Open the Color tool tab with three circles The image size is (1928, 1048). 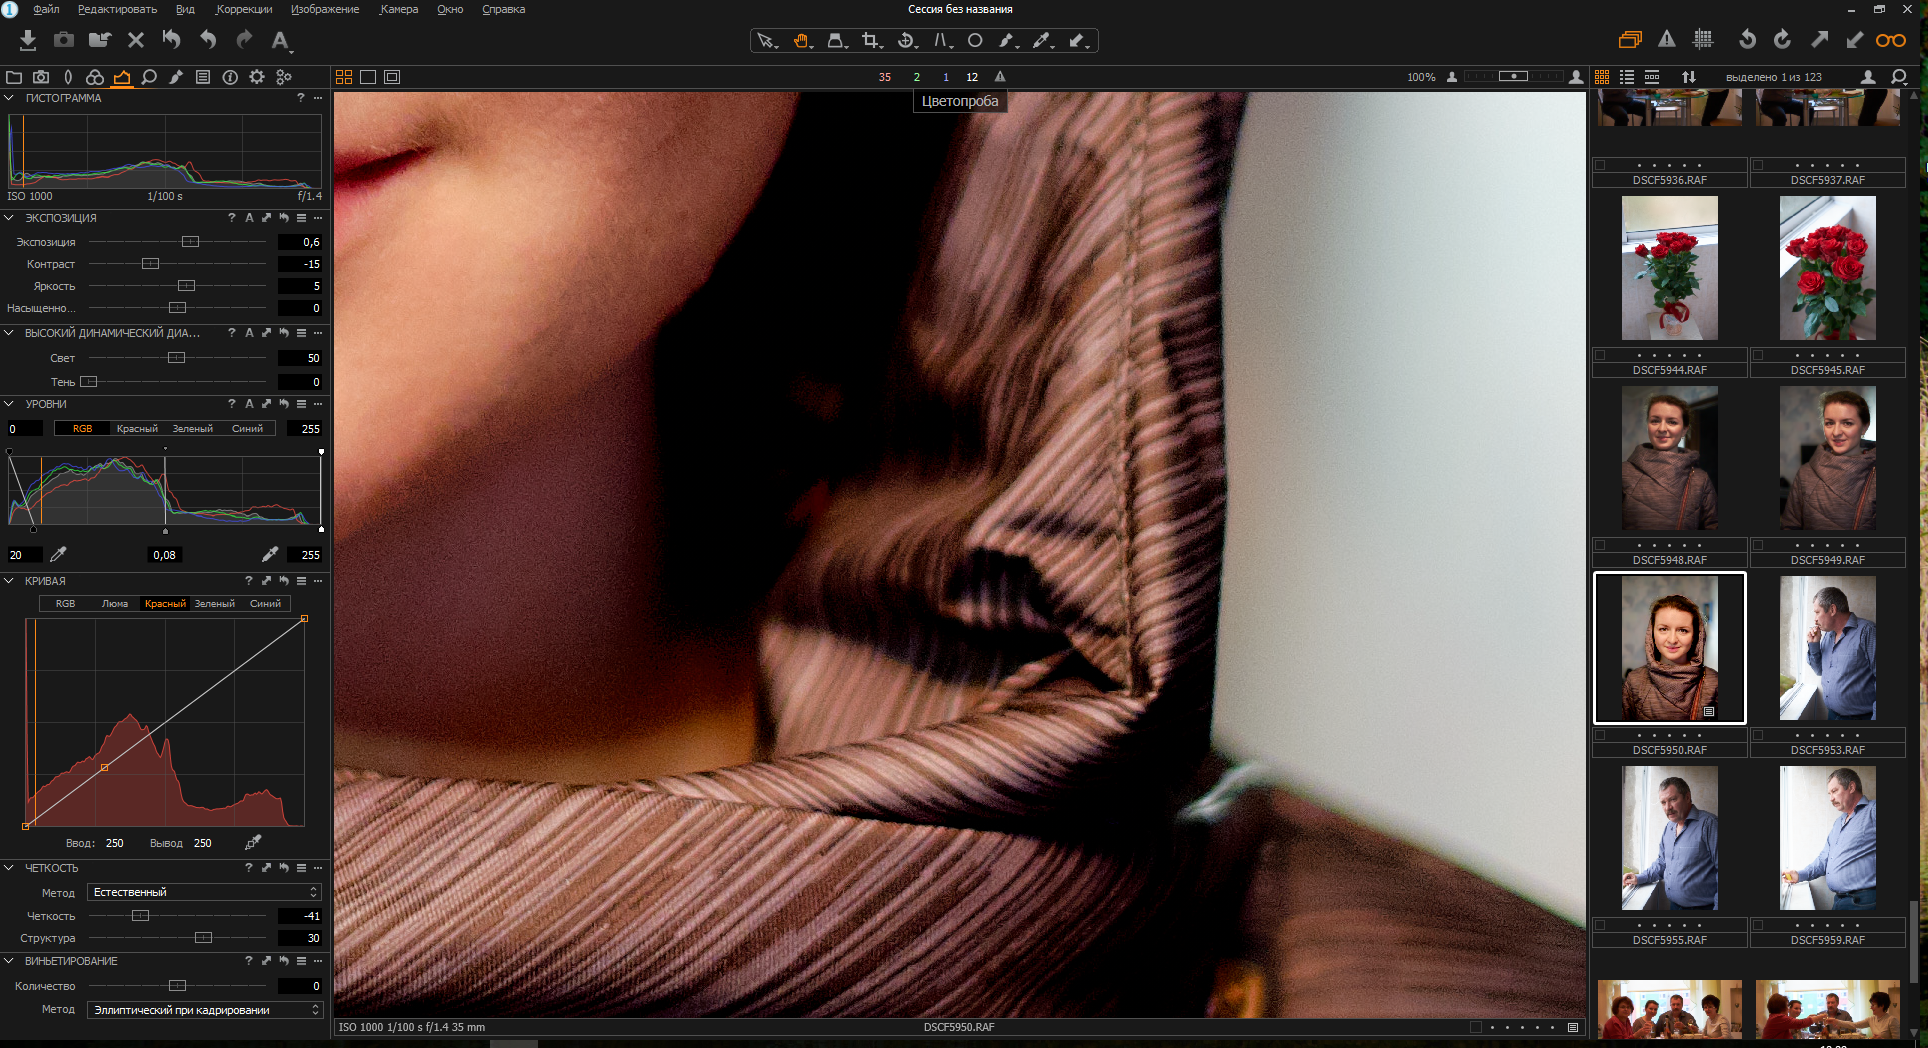pyautogui.click(x=95, y=77)
